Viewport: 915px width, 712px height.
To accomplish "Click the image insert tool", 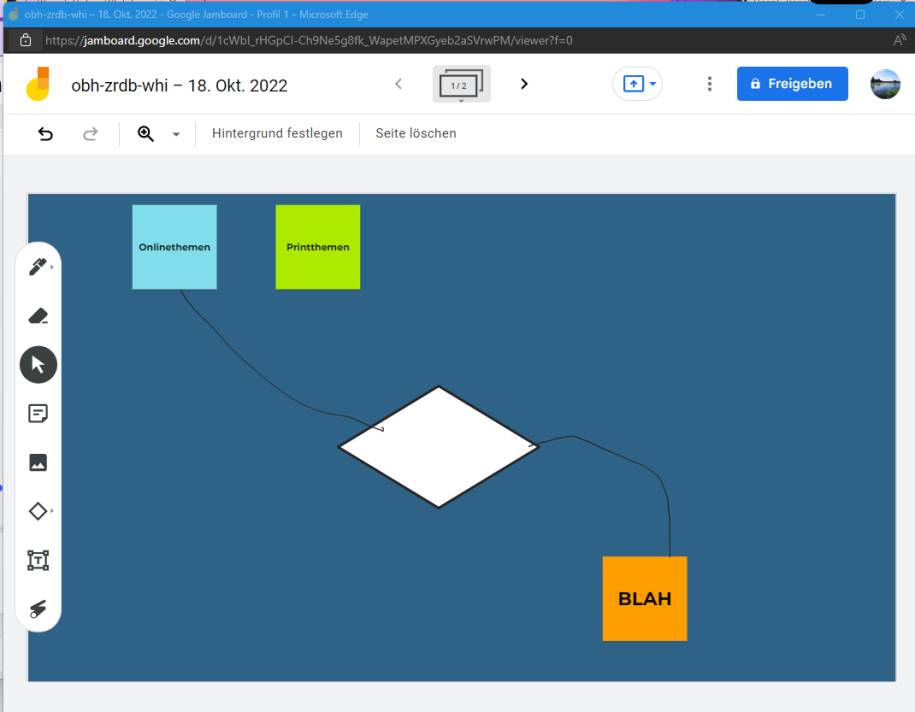I will [37, 462].
